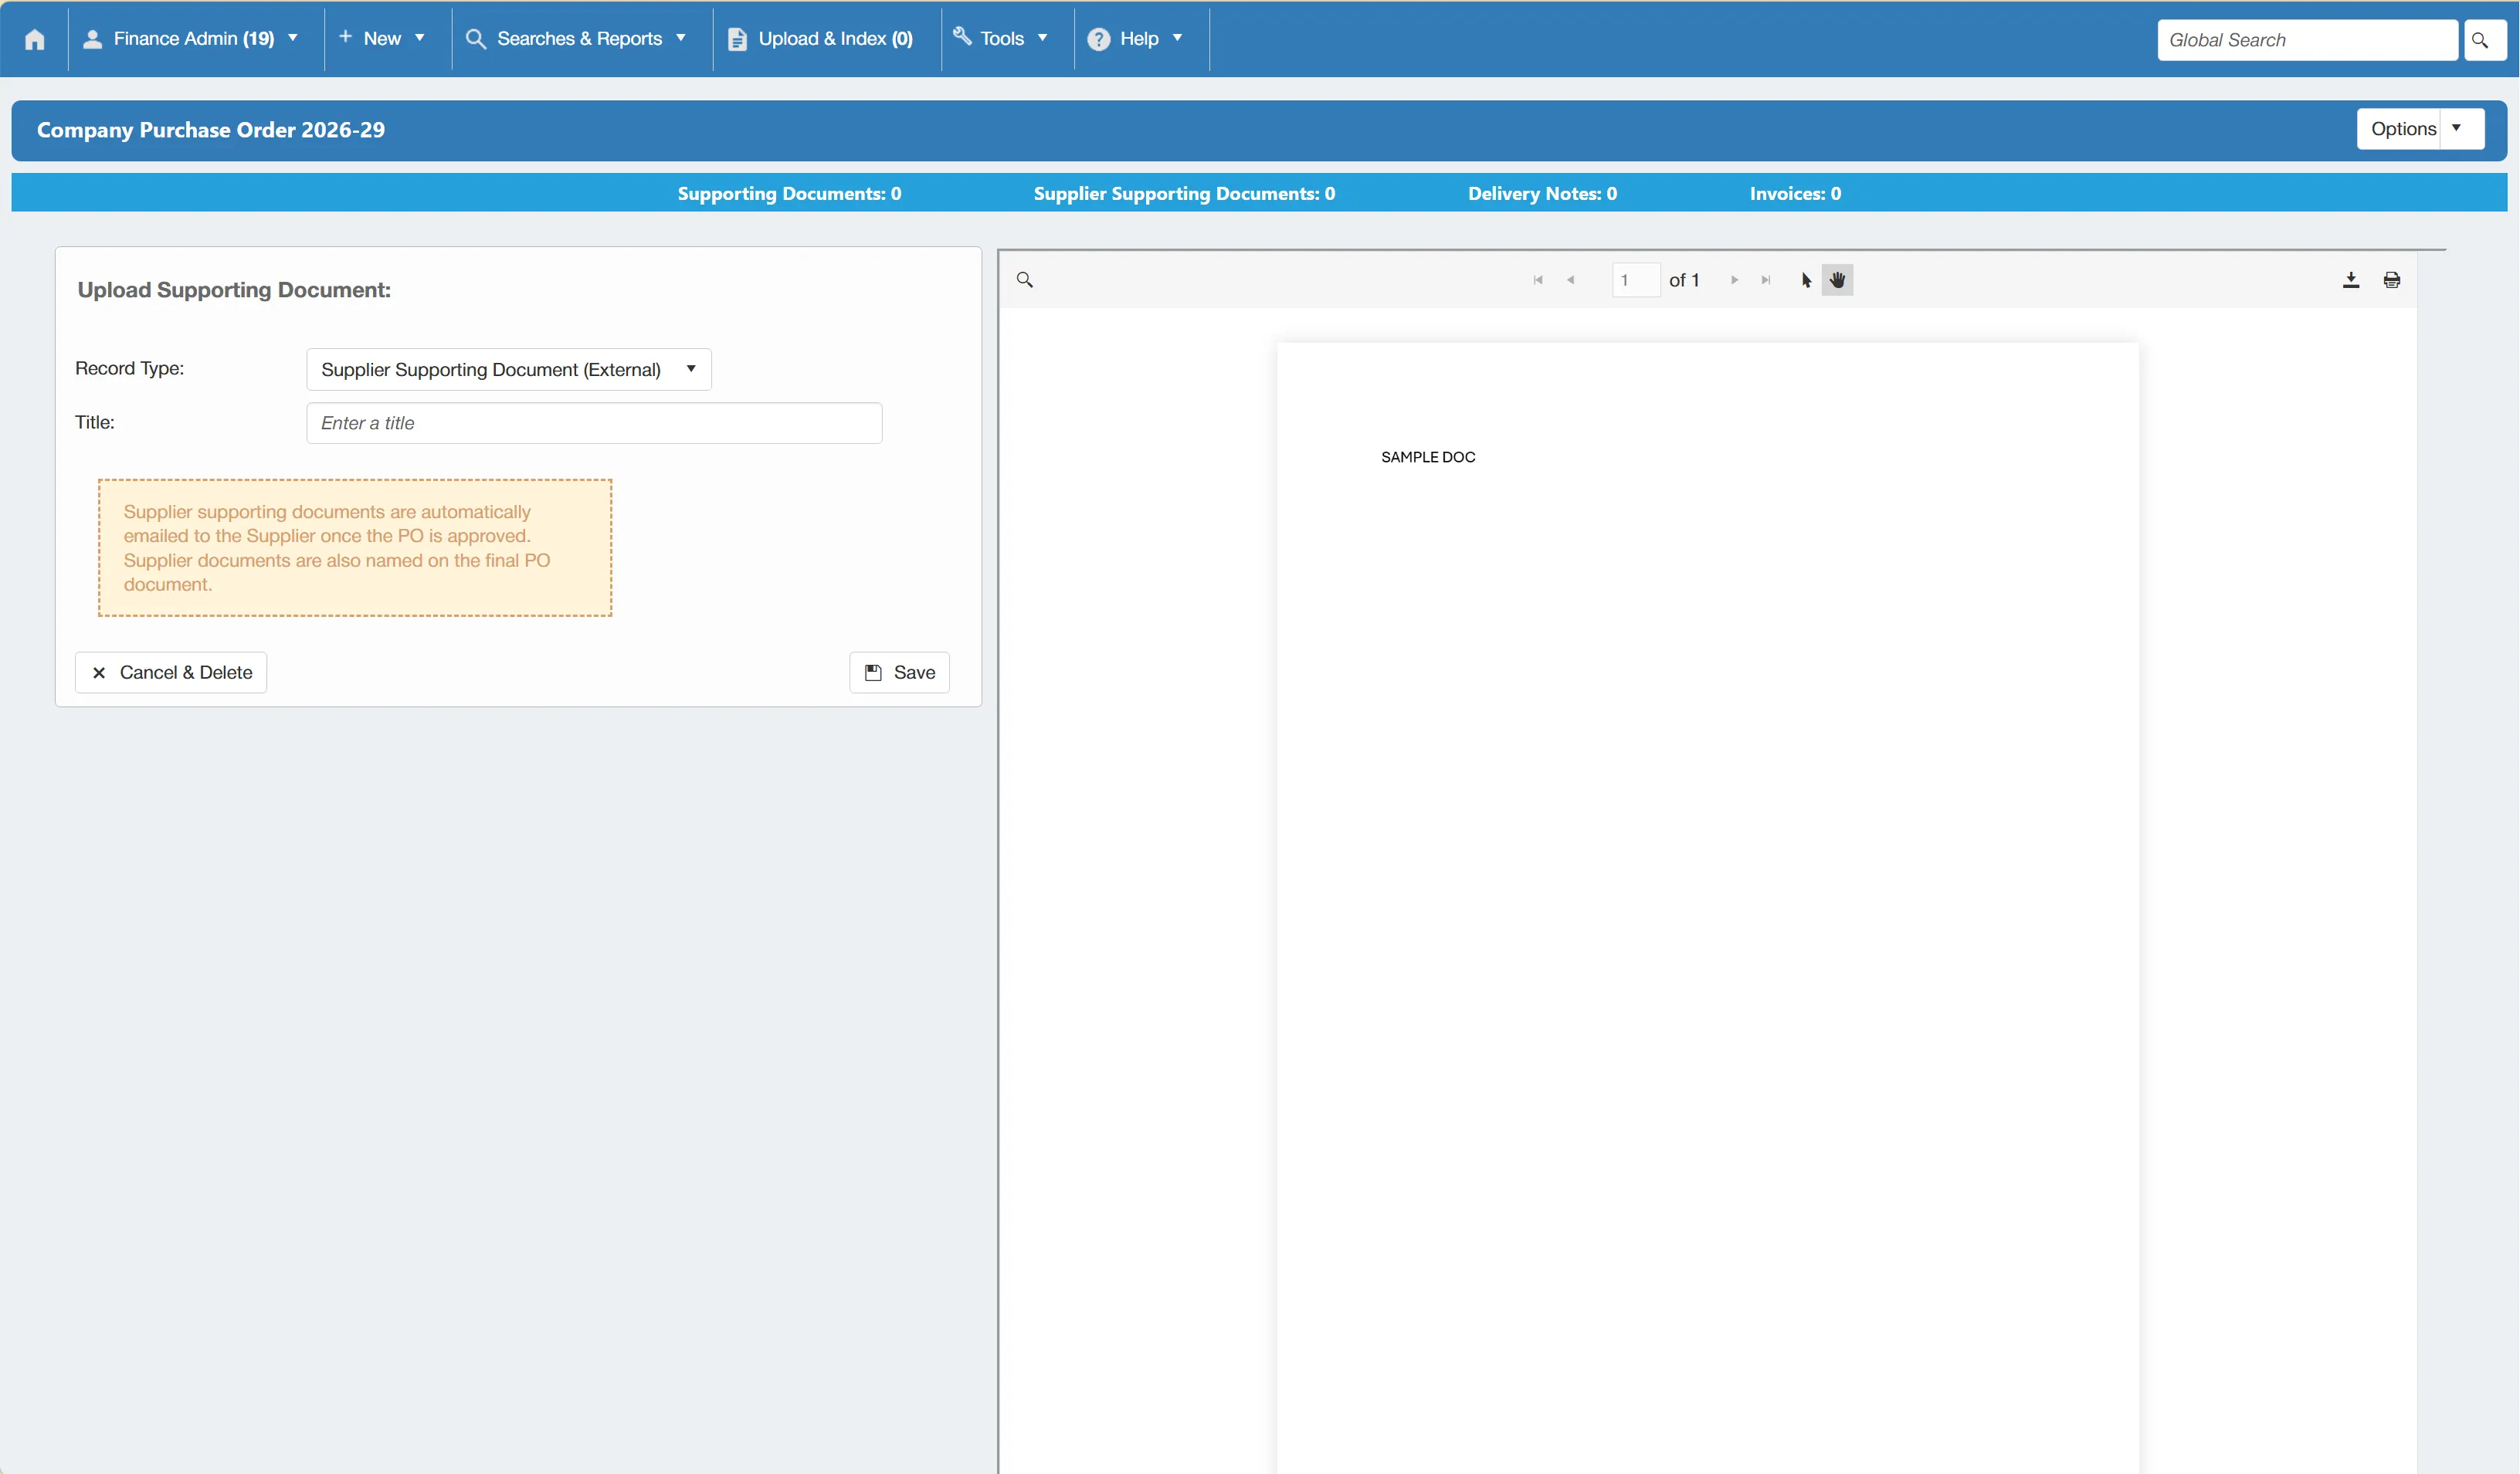
Task: Open the Record Type dropdown
Action: pyautogui.click(x=508, y=369)
